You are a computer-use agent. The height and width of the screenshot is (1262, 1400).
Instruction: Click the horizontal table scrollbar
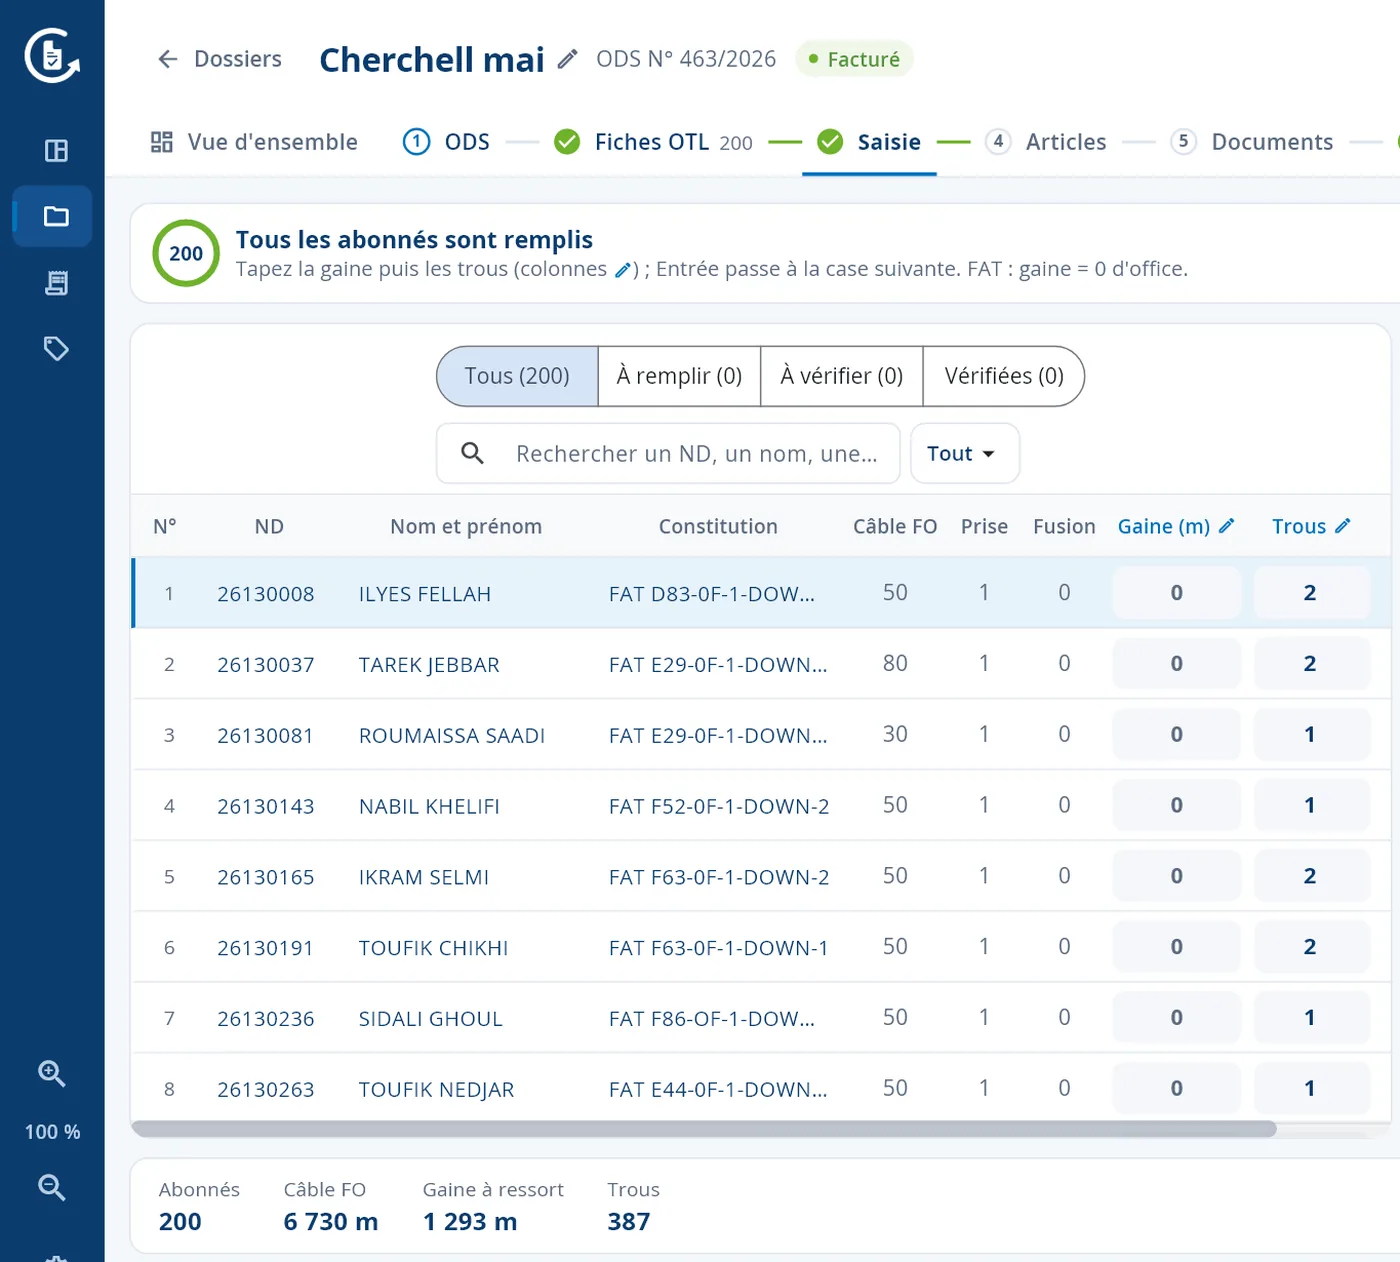pyautogui.click(x=704, y=1129)
